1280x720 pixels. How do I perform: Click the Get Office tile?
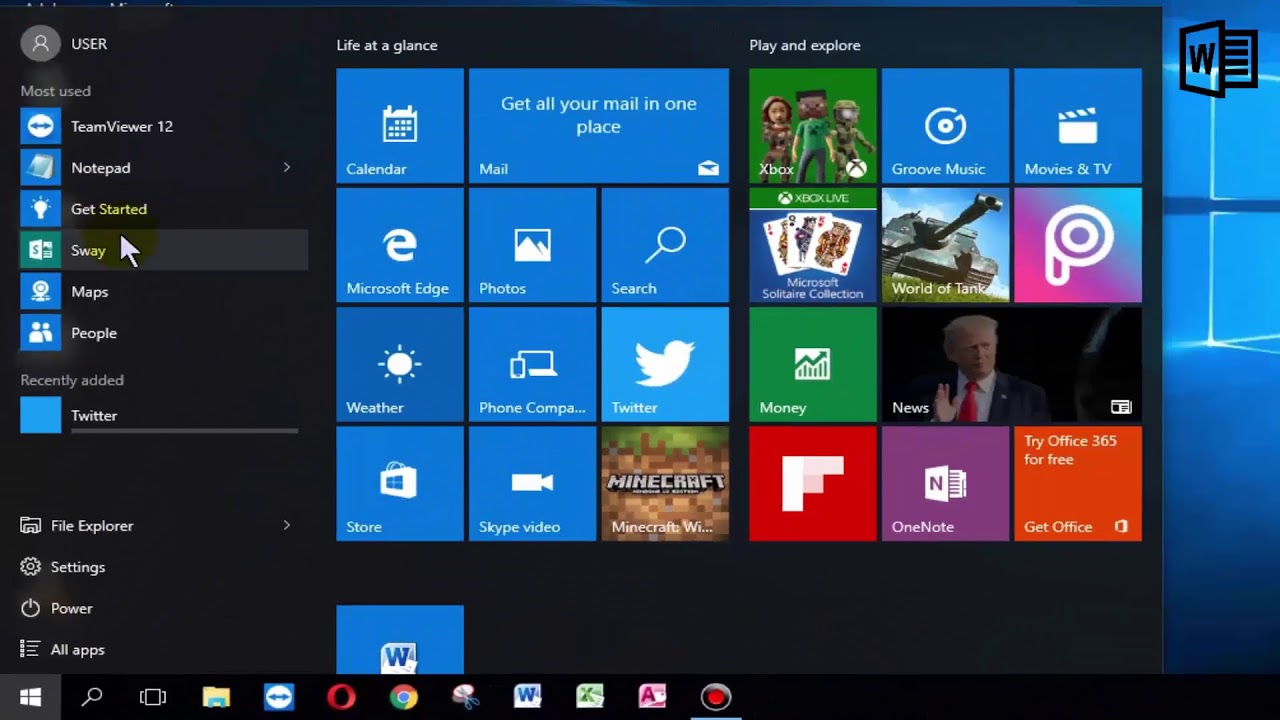(1078, 484)
